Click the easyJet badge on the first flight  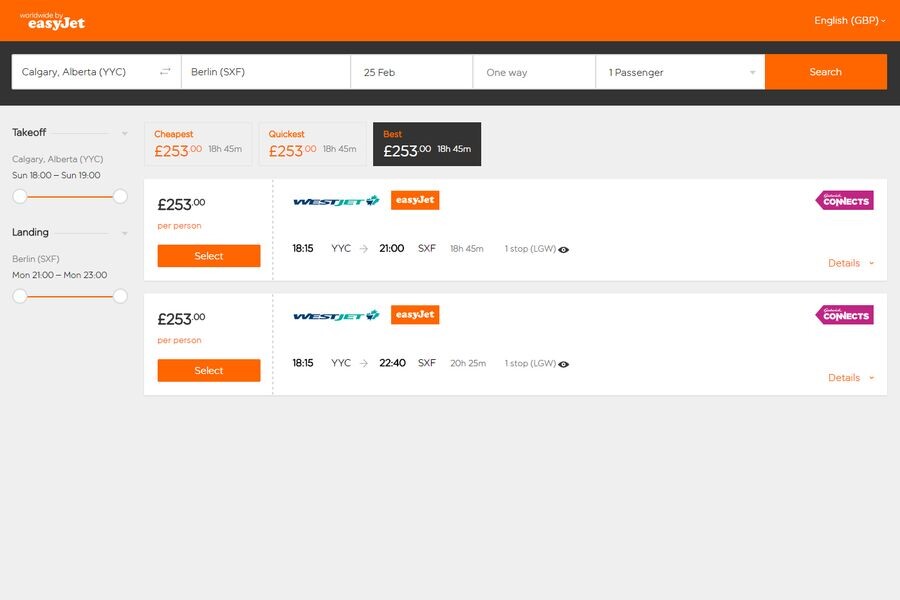(415, 200)
